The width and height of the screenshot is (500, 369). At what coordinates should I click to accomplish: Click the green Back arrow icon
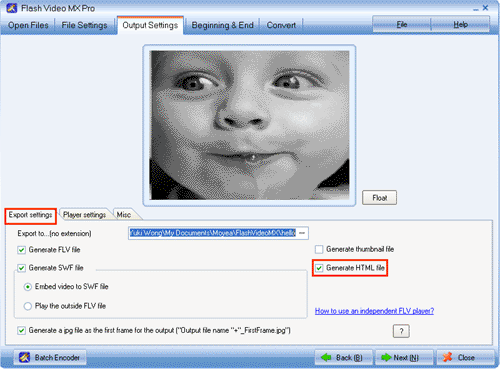click(326, 357)
